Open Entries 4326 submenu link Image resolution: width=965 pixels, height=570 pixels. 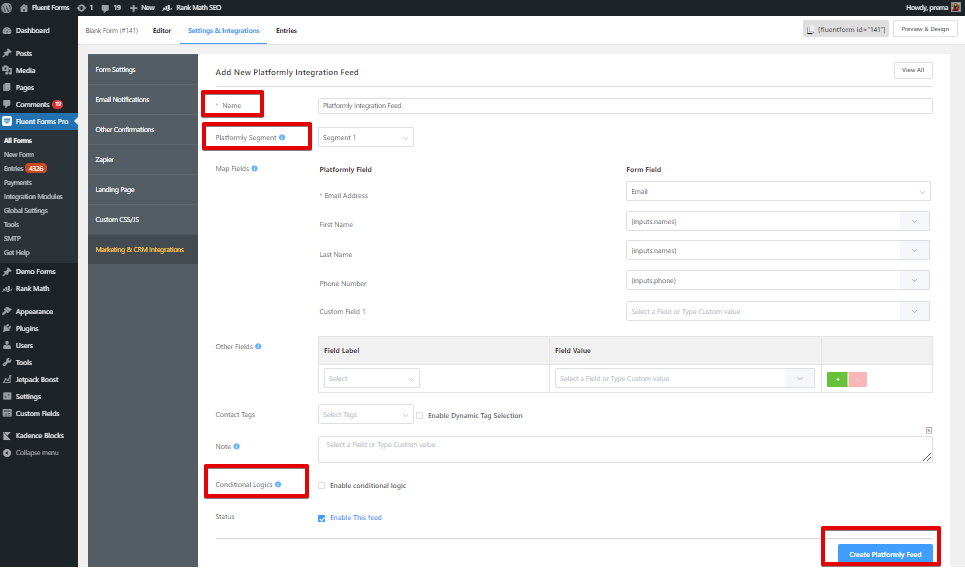click(25, 169)
